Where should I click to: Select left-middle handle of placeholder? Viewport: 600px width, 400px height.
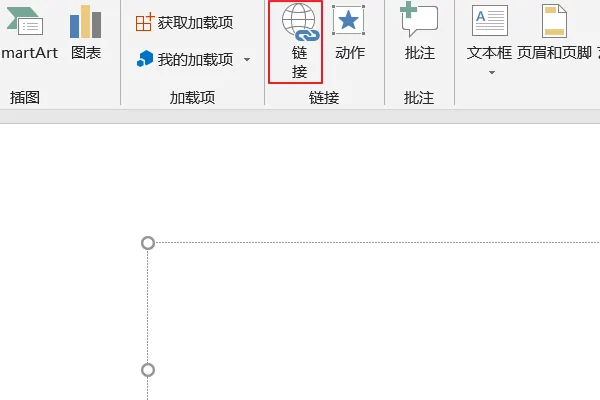(x=148, y=370)
